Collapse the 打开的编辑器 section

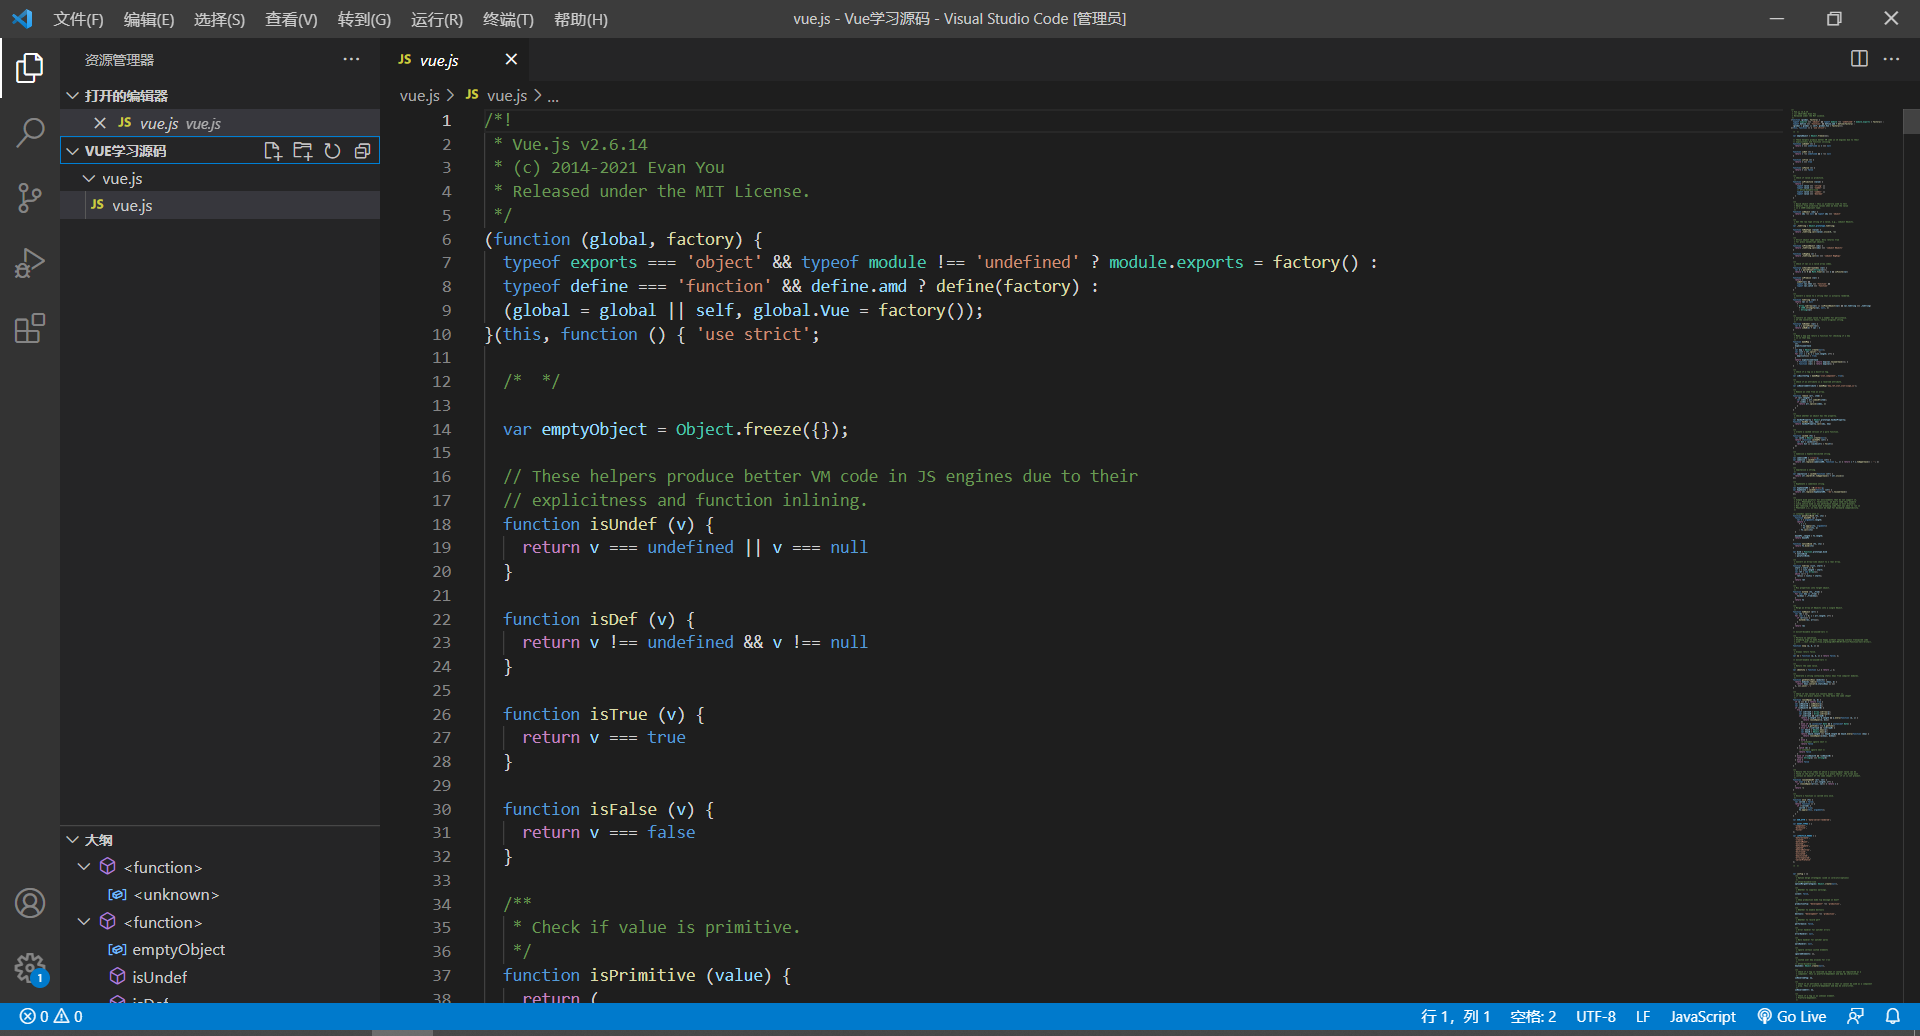pyautogui.click(x=72, y=96)
